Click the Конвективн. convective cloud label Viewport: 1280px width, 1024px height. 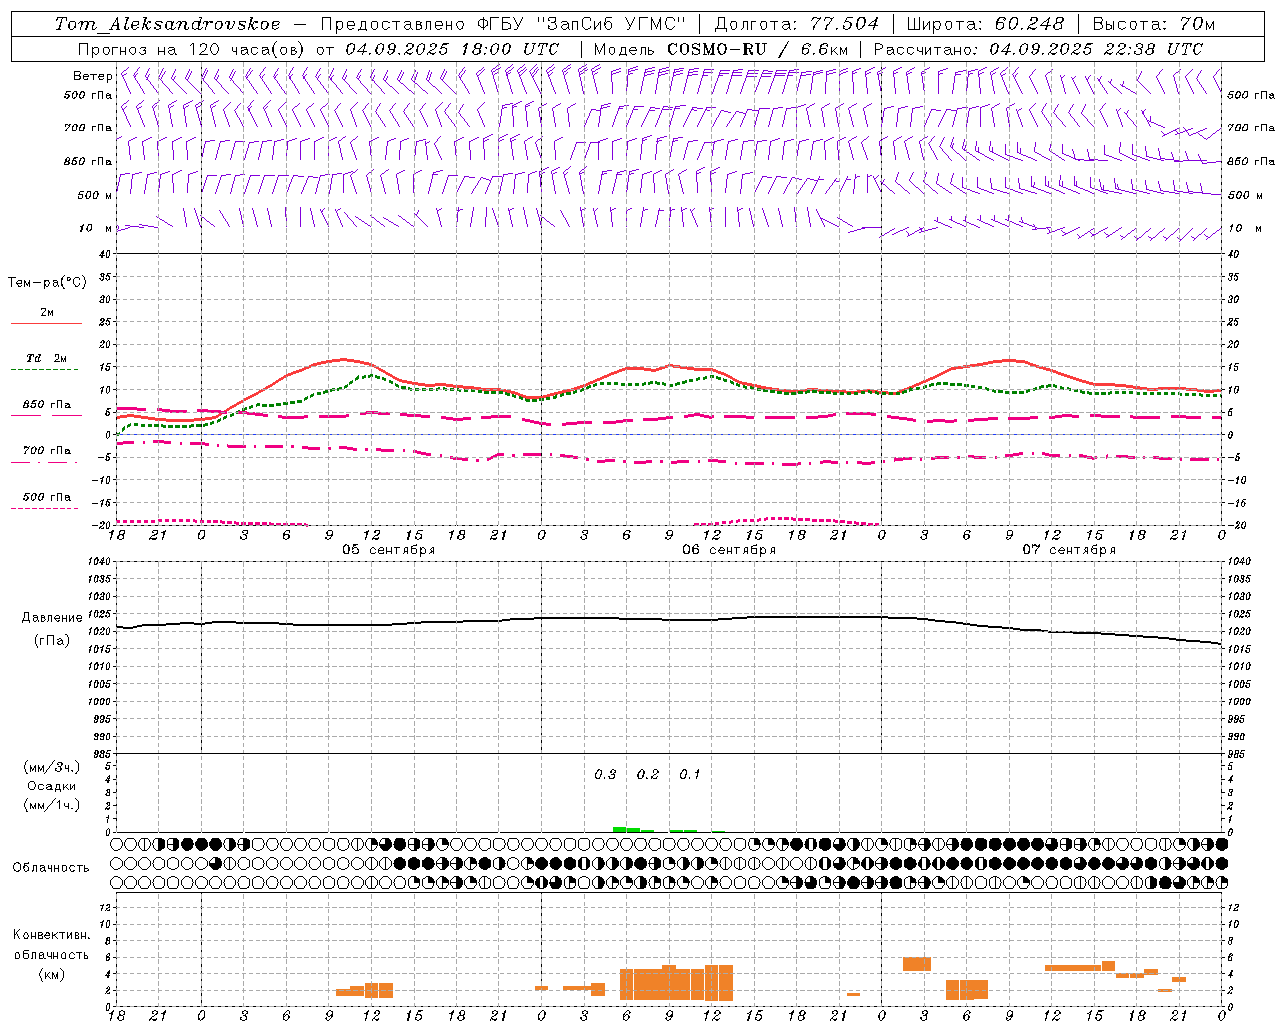point(52,935)
